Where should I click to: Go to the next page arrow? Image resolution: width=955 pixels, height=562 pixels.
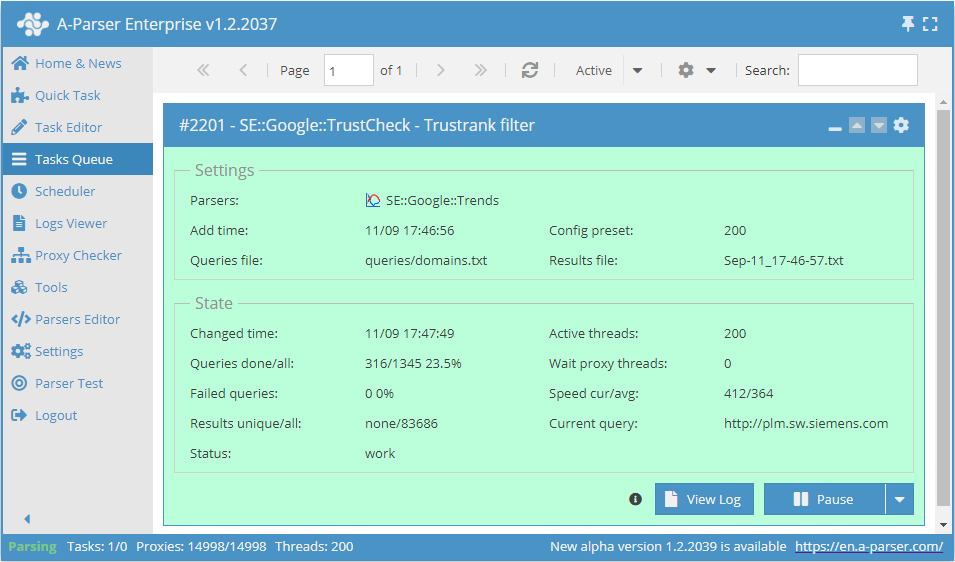[441, 70]
